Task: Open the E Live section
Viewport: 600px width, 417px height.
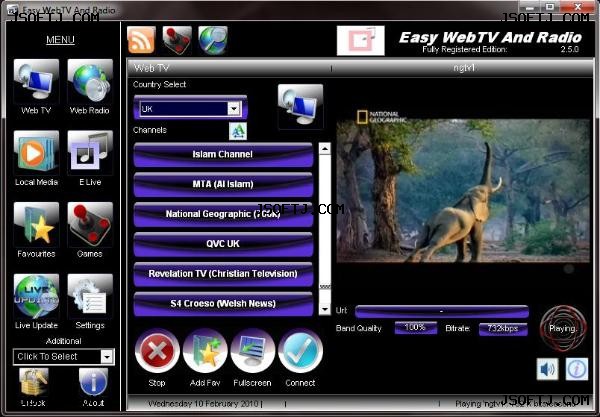Action: coord(90,152)
